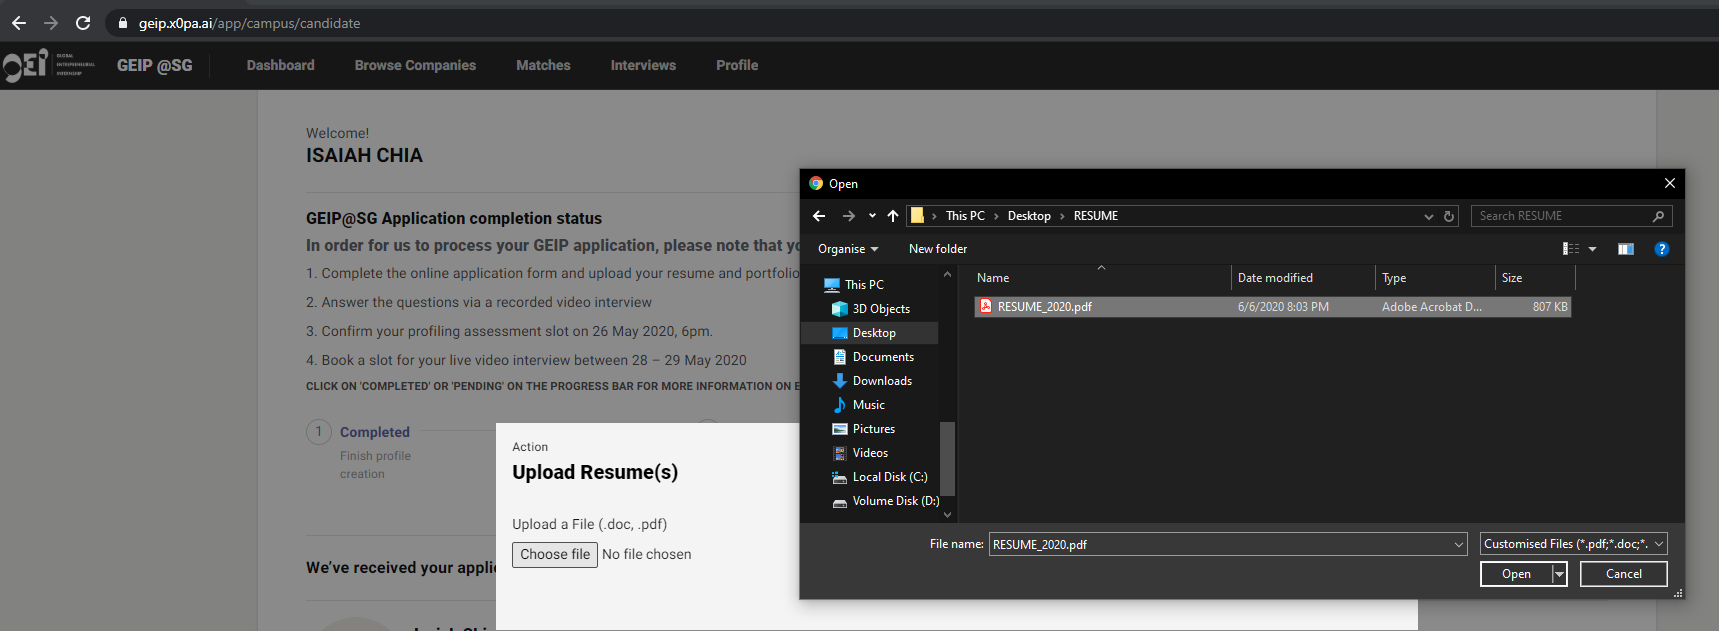The image size is (1719, 631).
Task: Click the Open button
Action: click(1516, 574)
